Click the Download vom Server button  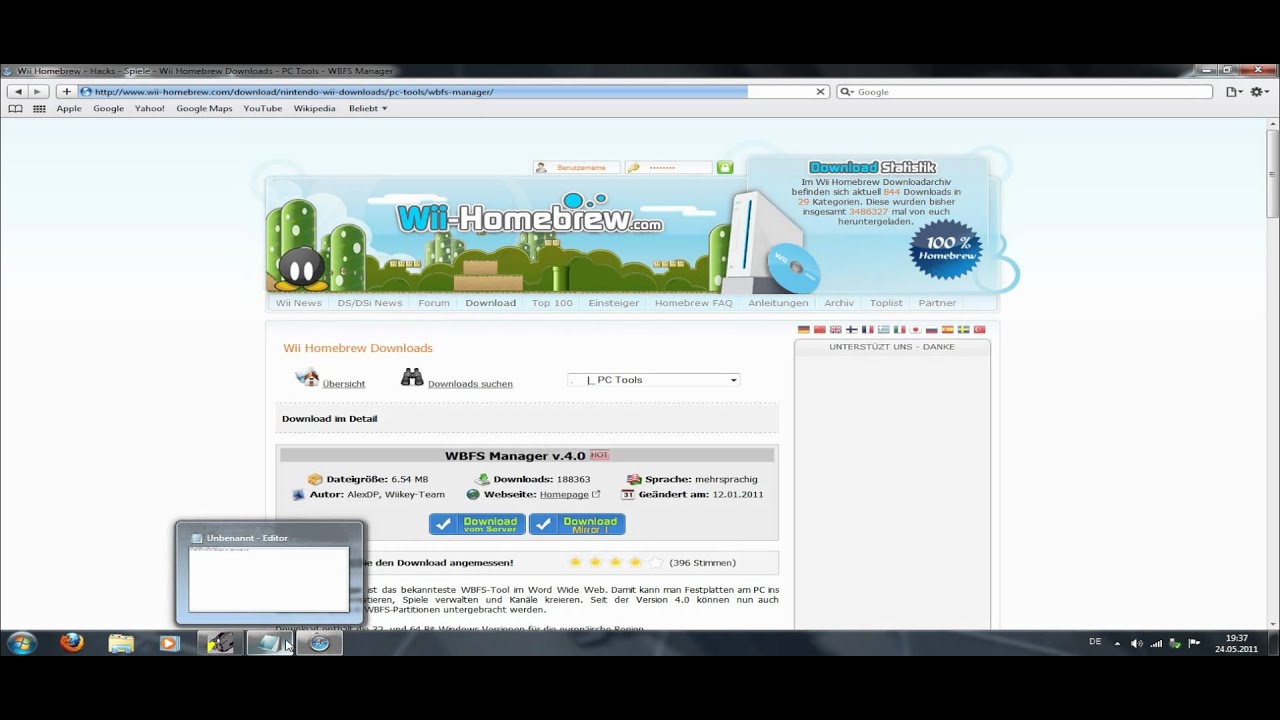(477, 524)
